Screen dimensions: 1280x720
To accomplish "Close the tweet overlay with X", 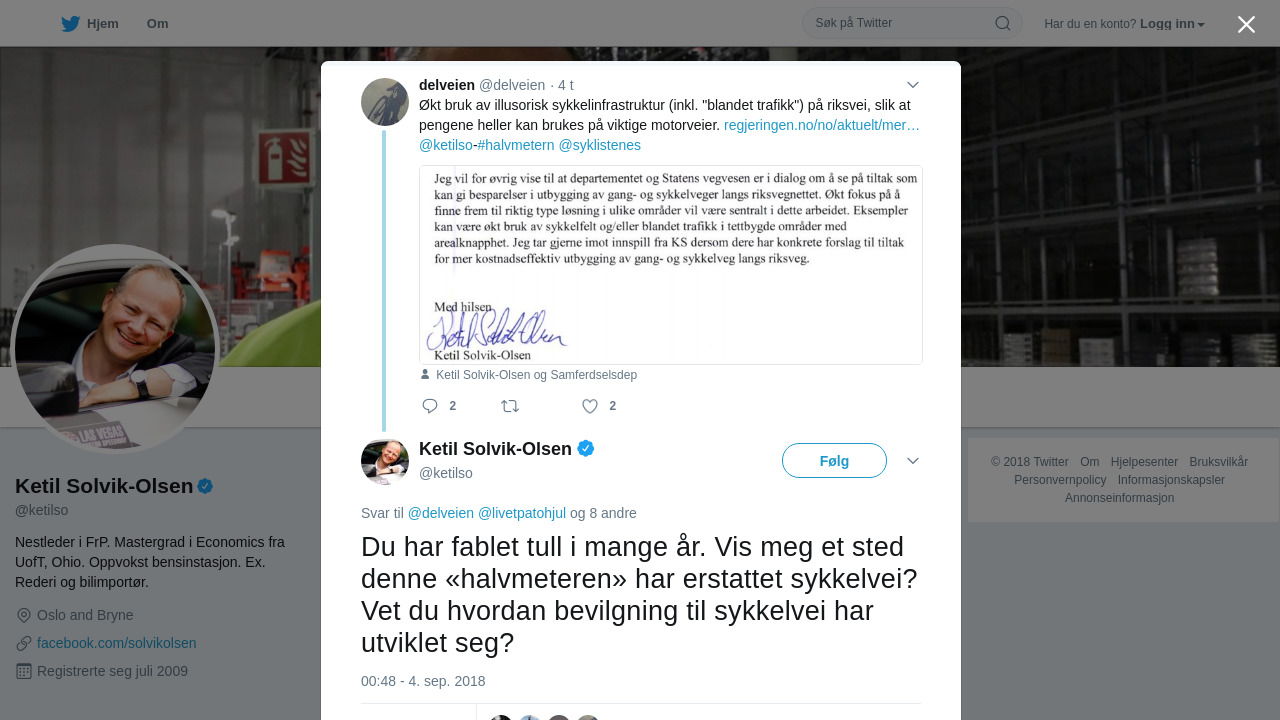I will 1246,24.
